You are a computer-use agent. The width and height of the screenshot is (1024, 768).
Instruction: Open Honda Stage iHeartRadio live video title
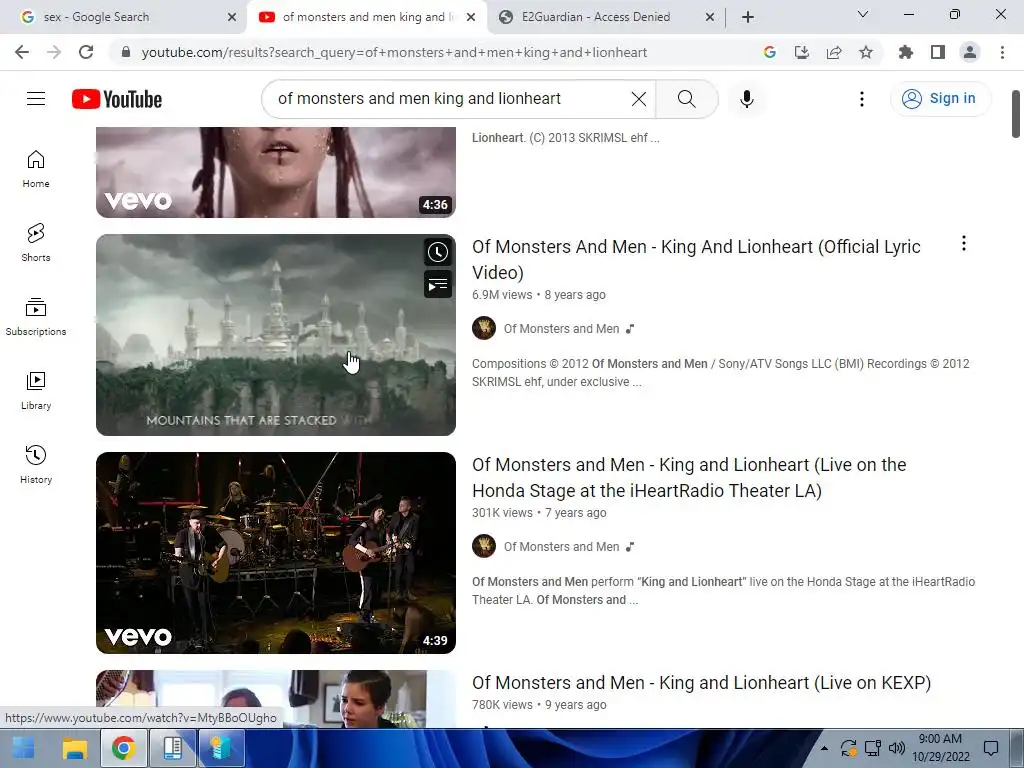pos(689,477)
